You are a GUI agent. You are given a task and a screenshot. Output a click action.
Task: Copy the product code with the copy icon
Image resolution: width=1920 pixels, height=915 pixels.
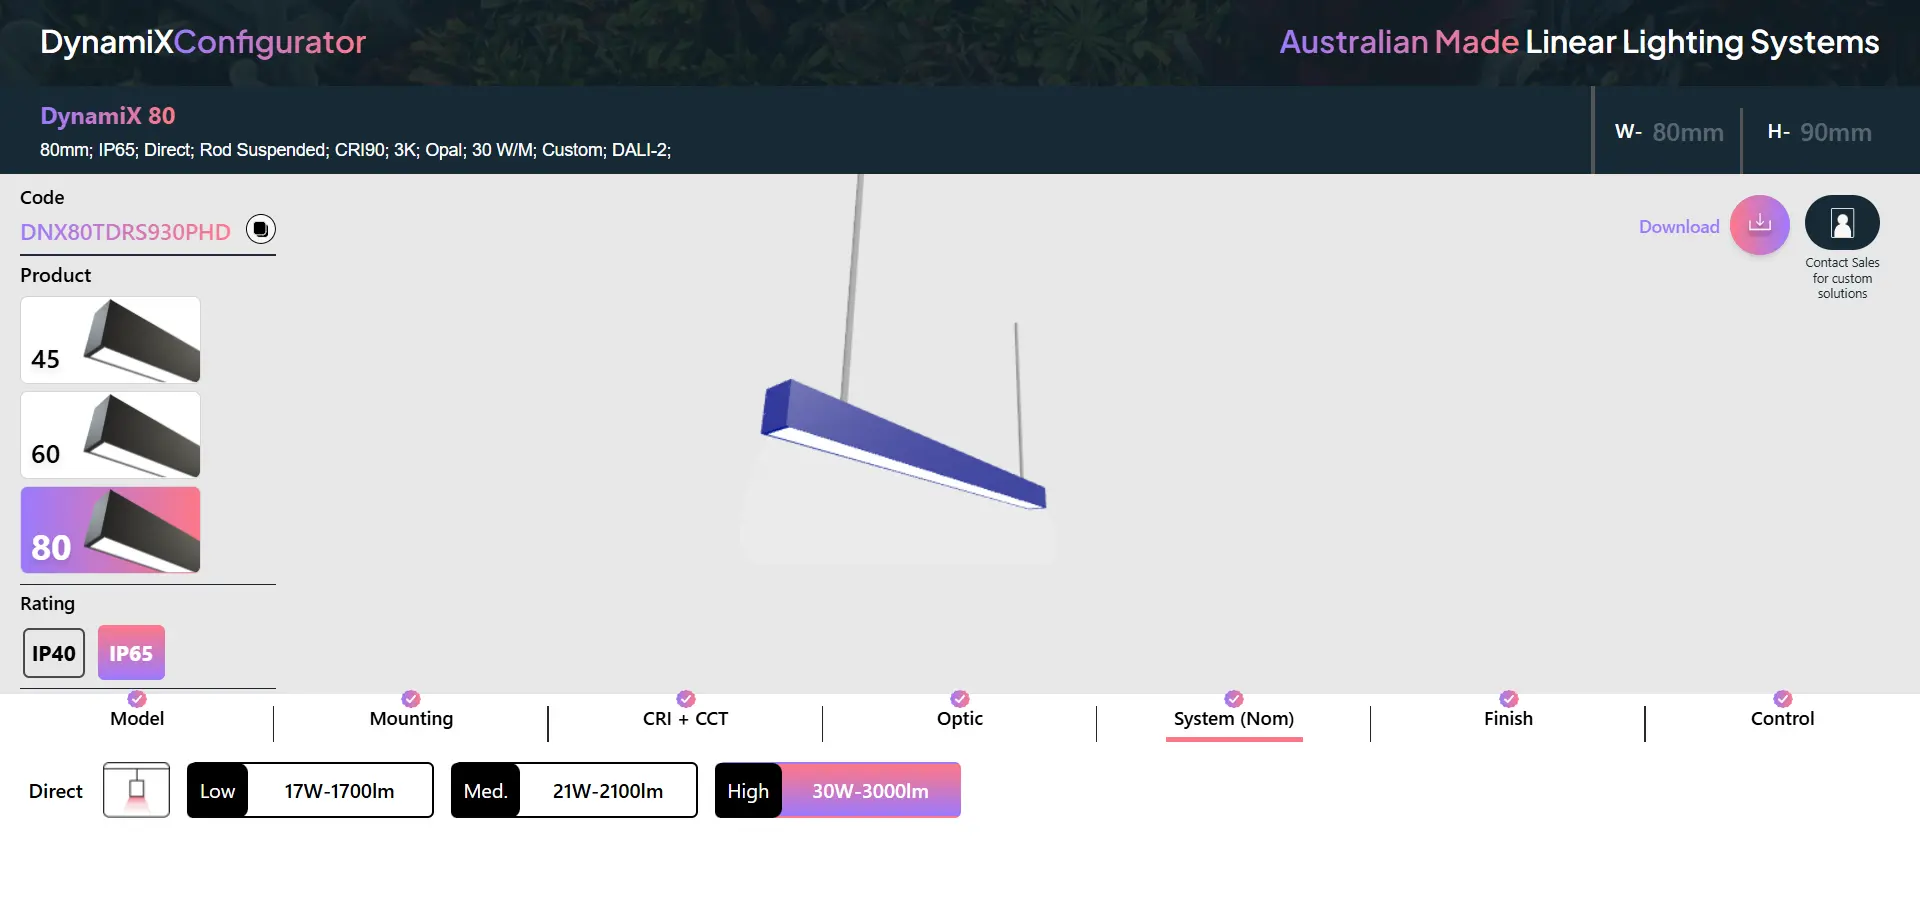(261, 229)
